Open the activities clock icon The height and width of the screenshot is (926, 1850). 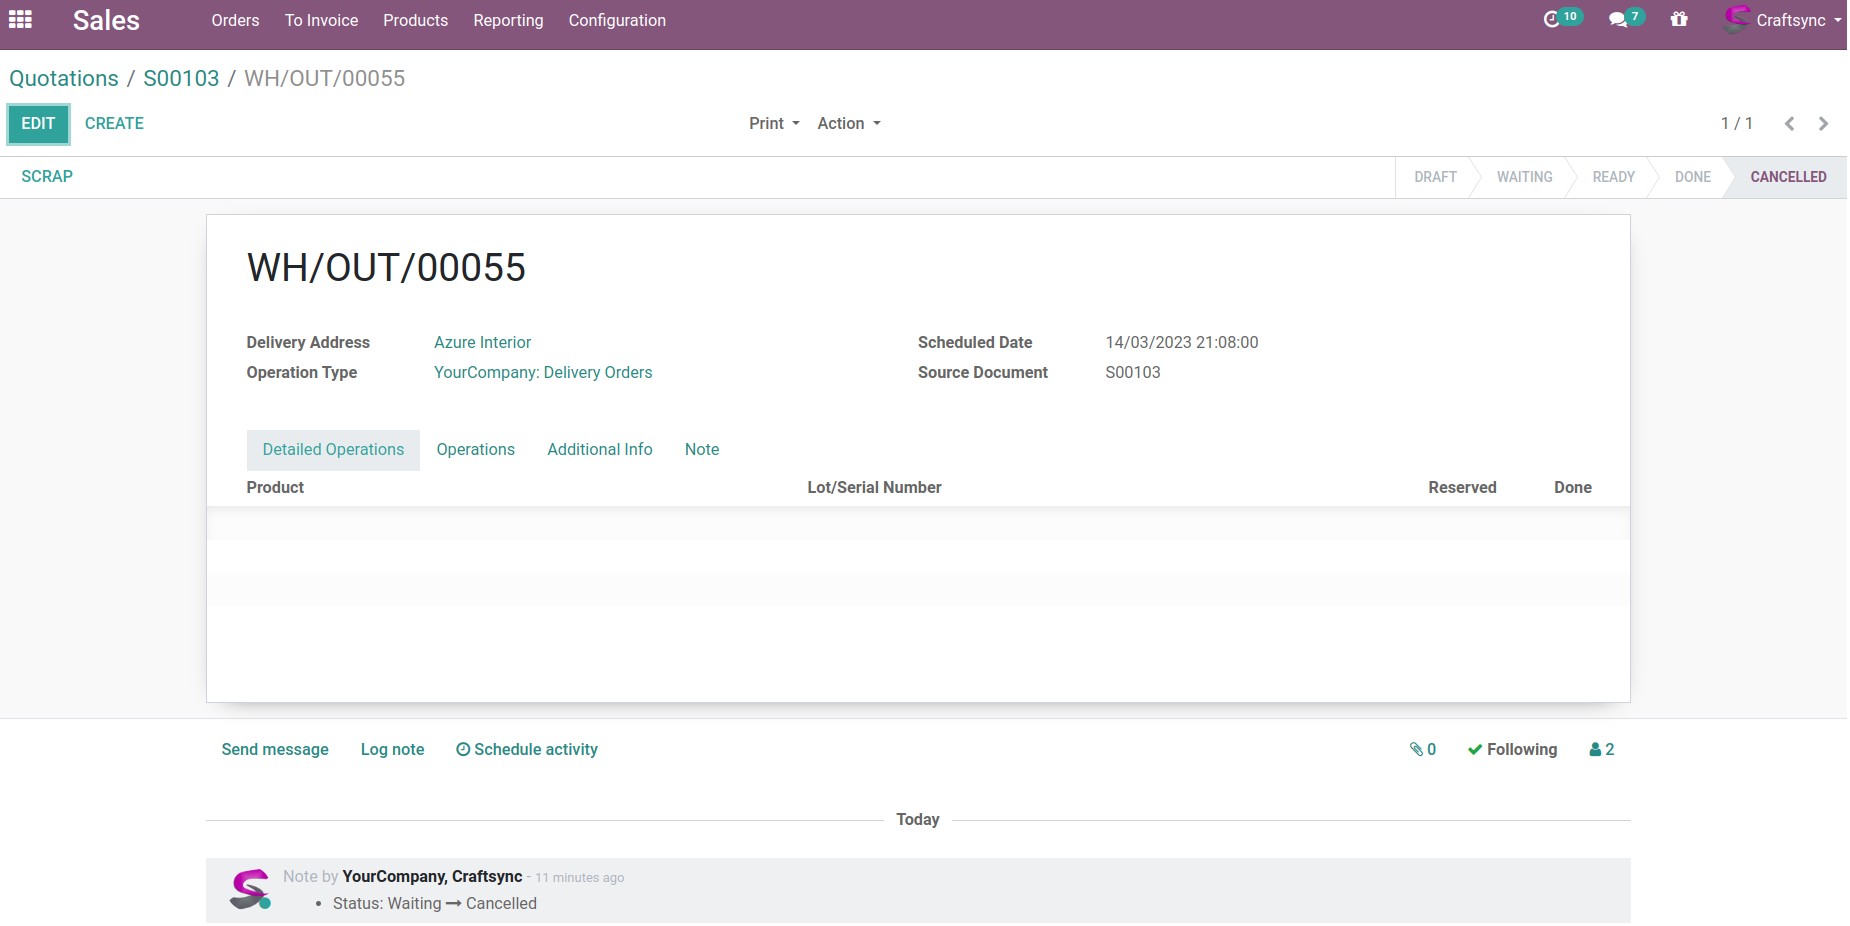[1552, 20]
